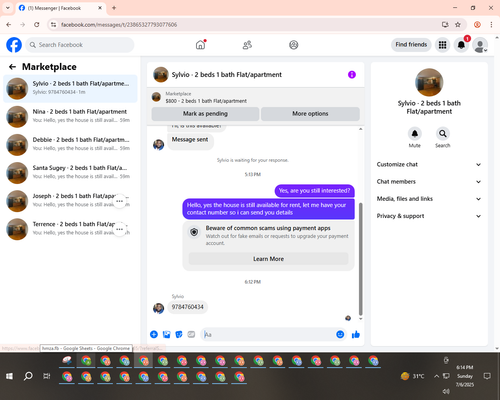Viewport: 500px width, 400px height.
Task: Click the message input Aa field
Action: coord(269,334)
